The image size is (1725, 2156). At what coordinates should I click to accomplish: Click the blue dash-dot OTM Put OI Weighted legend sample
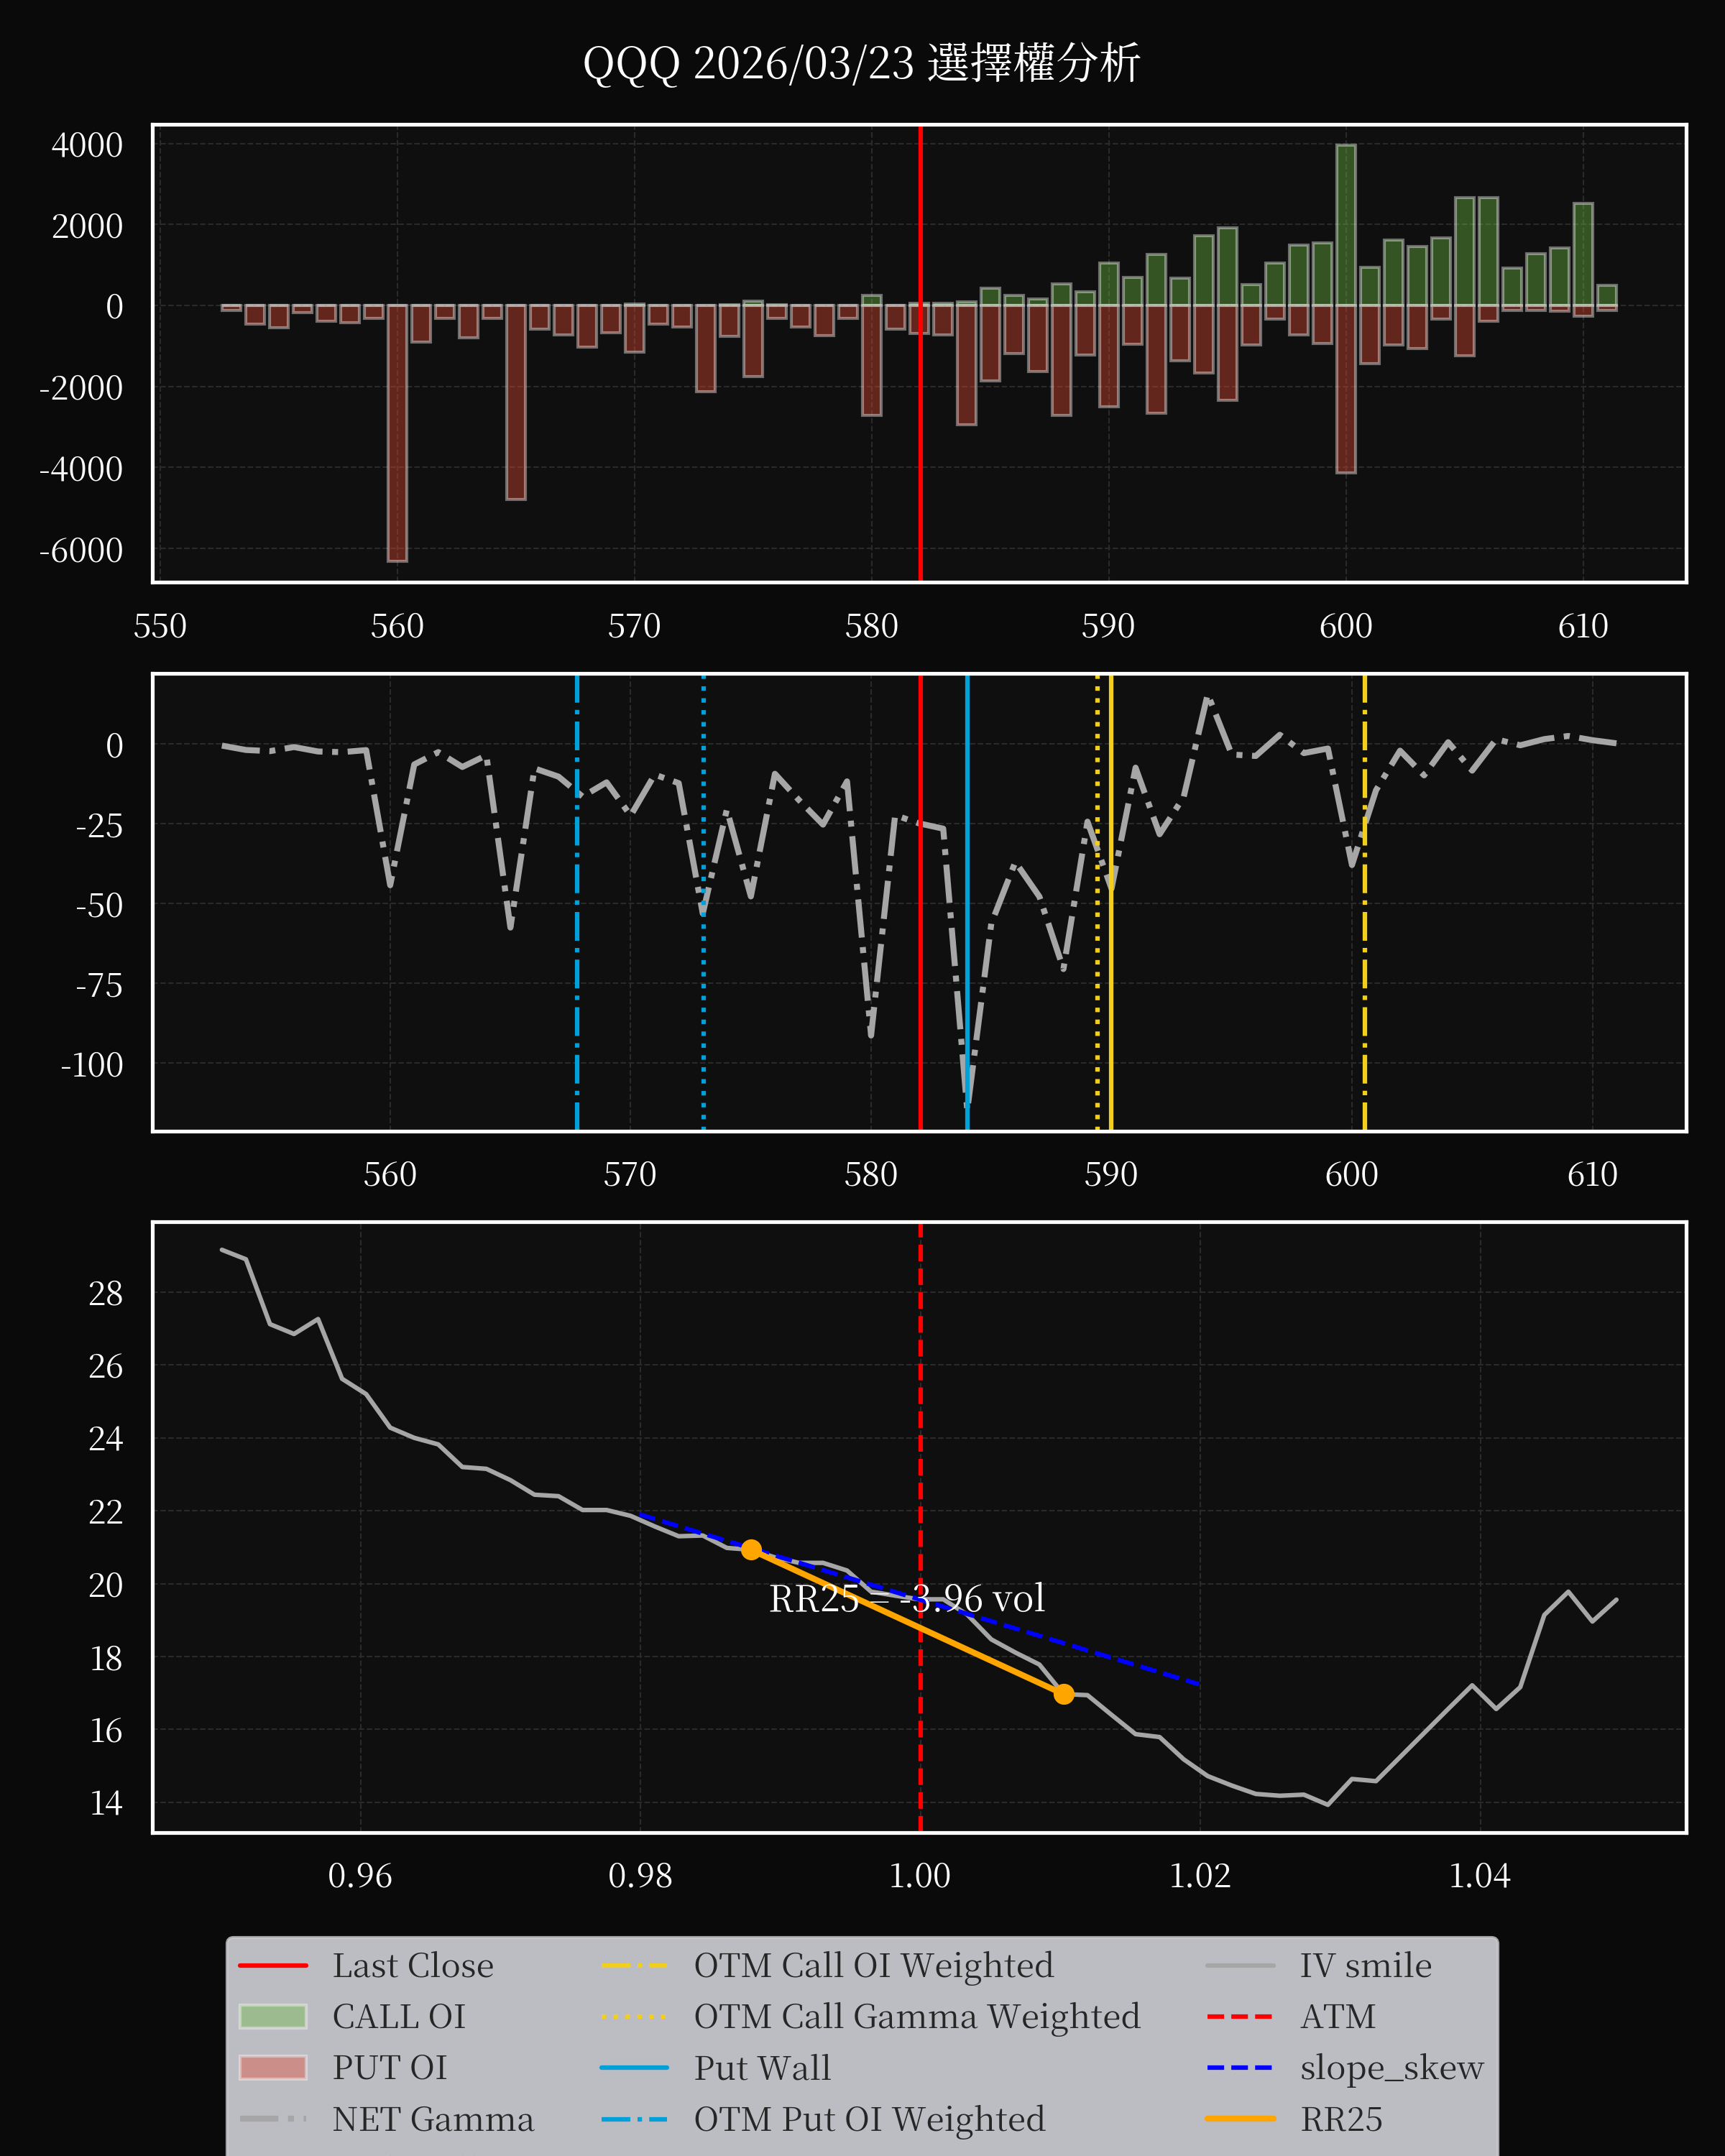point(634,2119)
